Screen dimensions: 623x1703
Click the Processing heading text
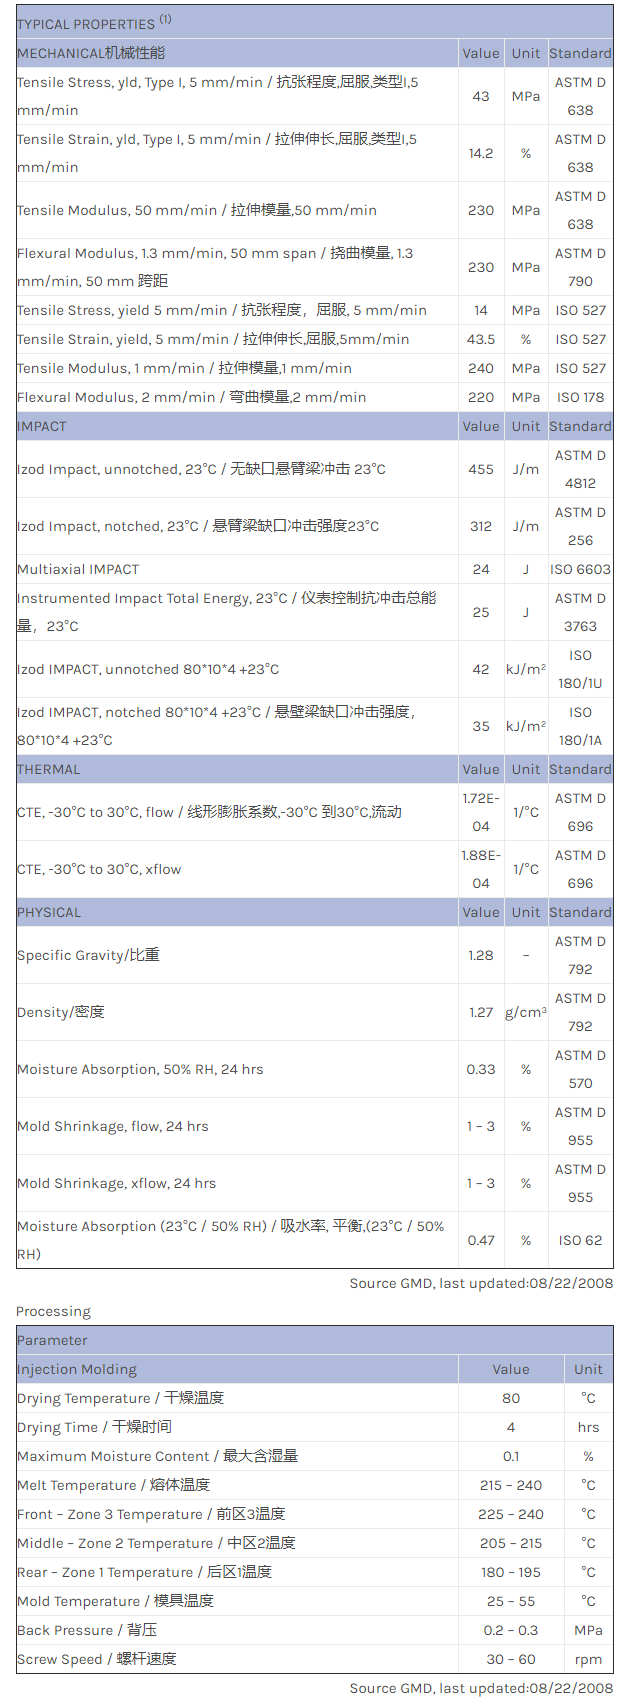pos(53,1311)
